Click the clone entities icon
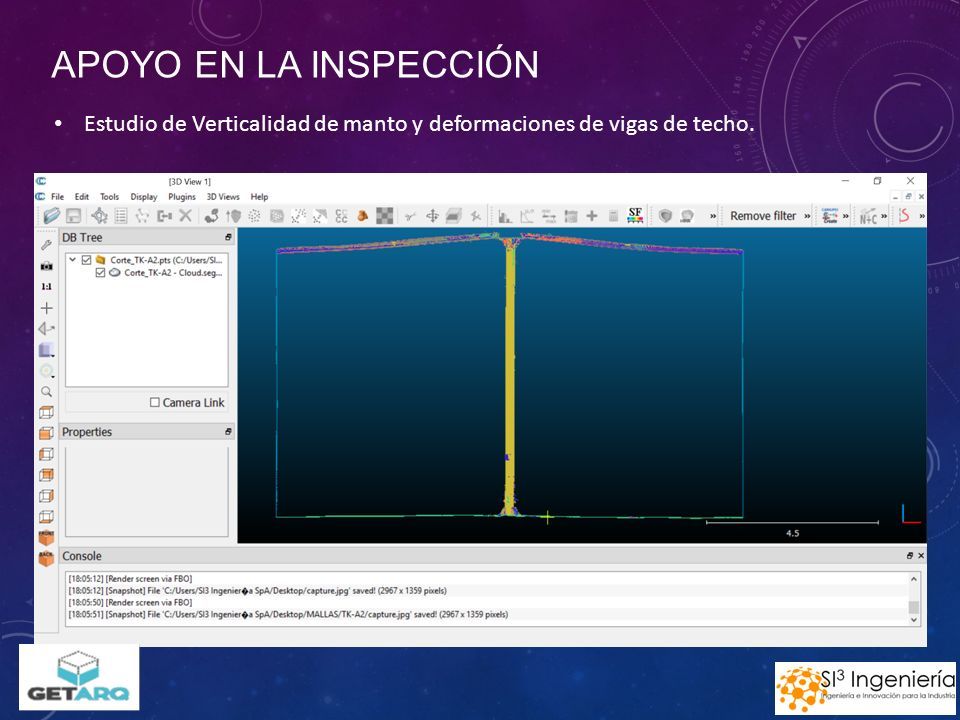The width and height of the screenshot is (960, 720). point(164,216)
